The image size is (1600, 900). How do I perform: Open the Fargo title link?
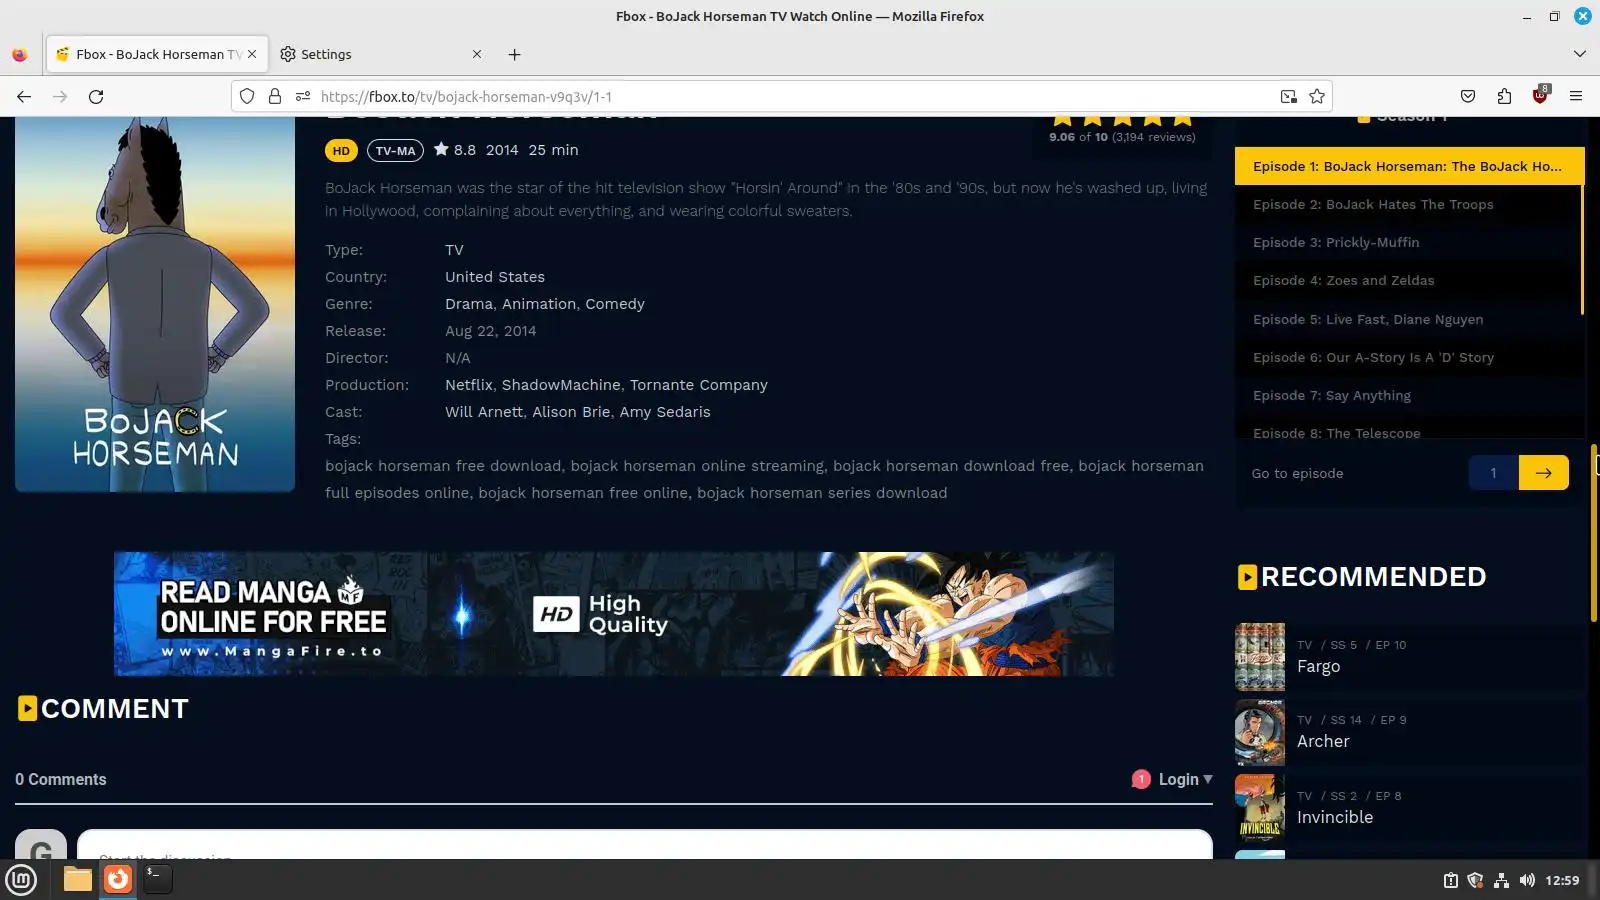pos(1318,667)
